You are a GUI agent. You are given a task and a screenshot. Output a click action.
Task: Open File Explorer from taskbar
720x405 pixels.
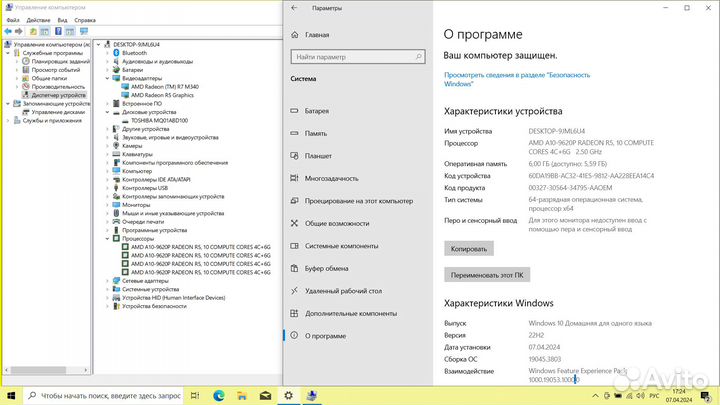(x=242, y=395)
